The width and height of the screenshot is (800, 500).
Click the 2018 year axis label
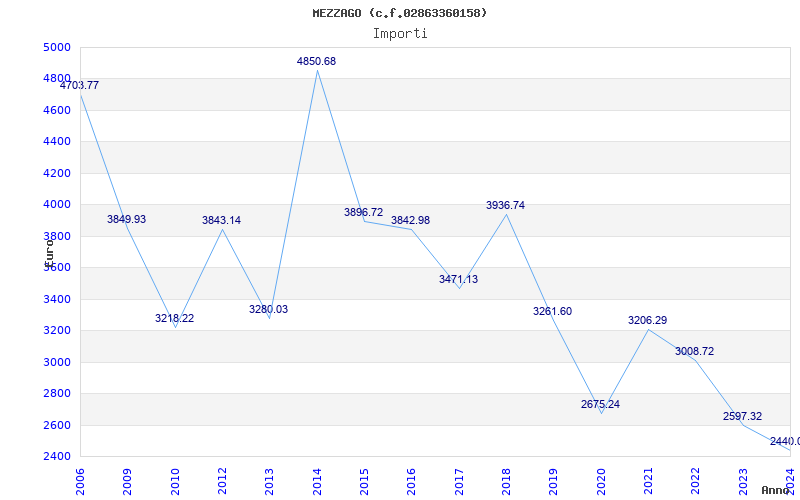(506, 482)
